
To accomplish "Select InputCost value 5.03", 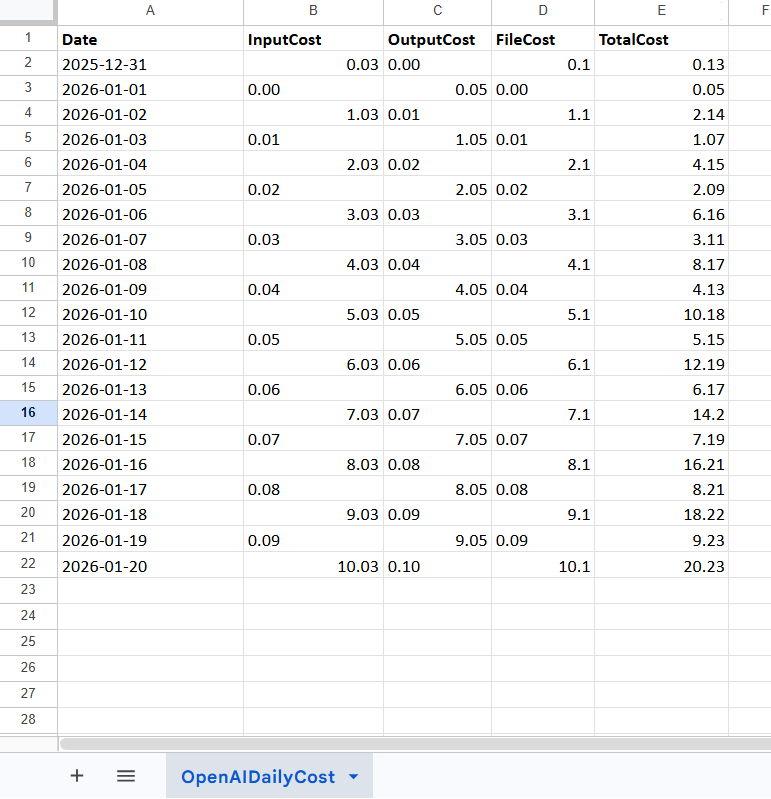I will pos(313,314).
